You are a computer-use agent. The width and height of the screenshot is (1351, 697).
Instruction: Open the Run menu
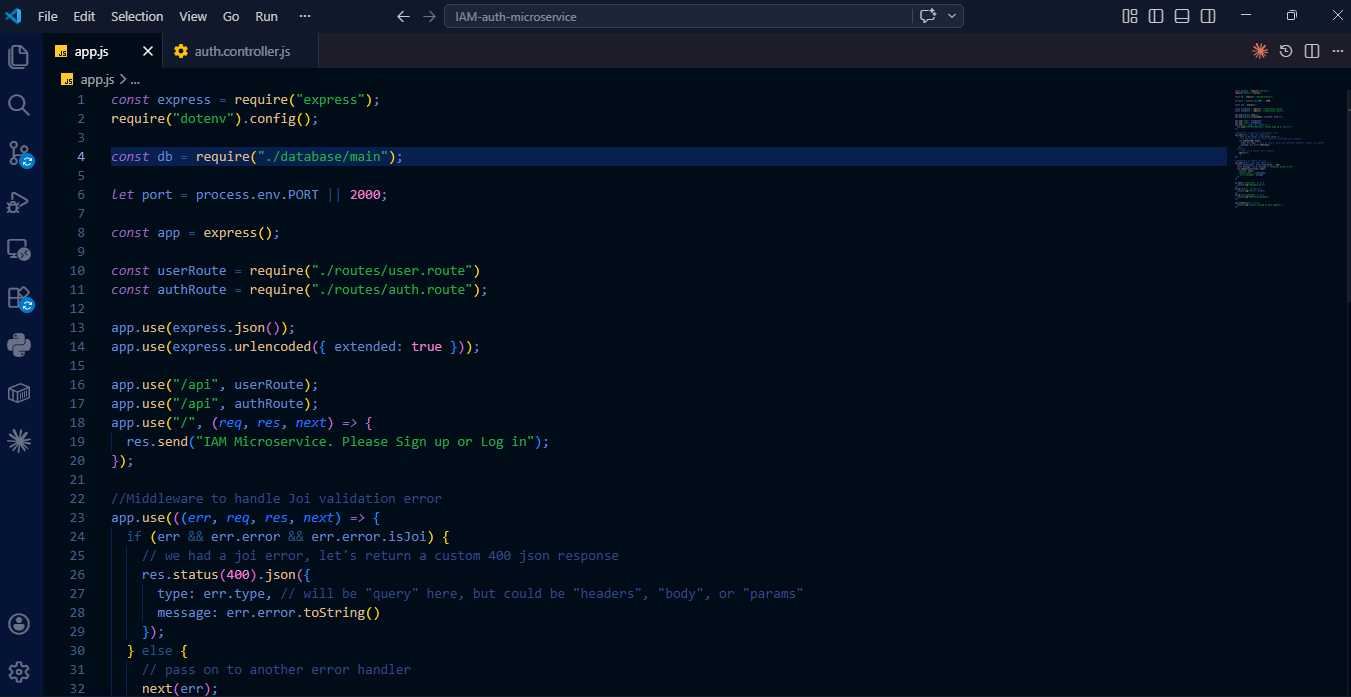[x=266, y=16]
